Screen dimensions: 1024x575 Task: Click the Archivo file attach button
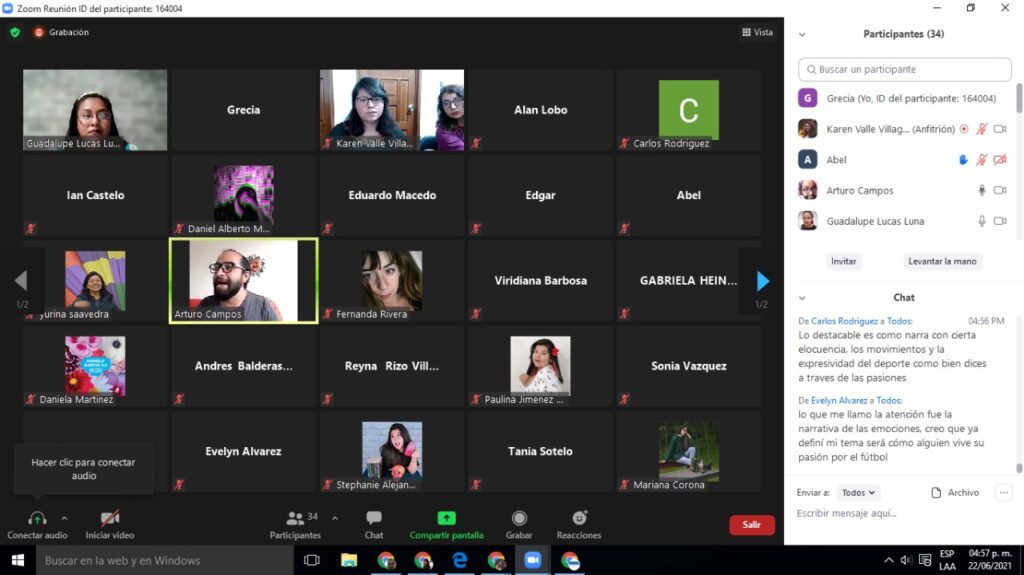coord(955,493)
